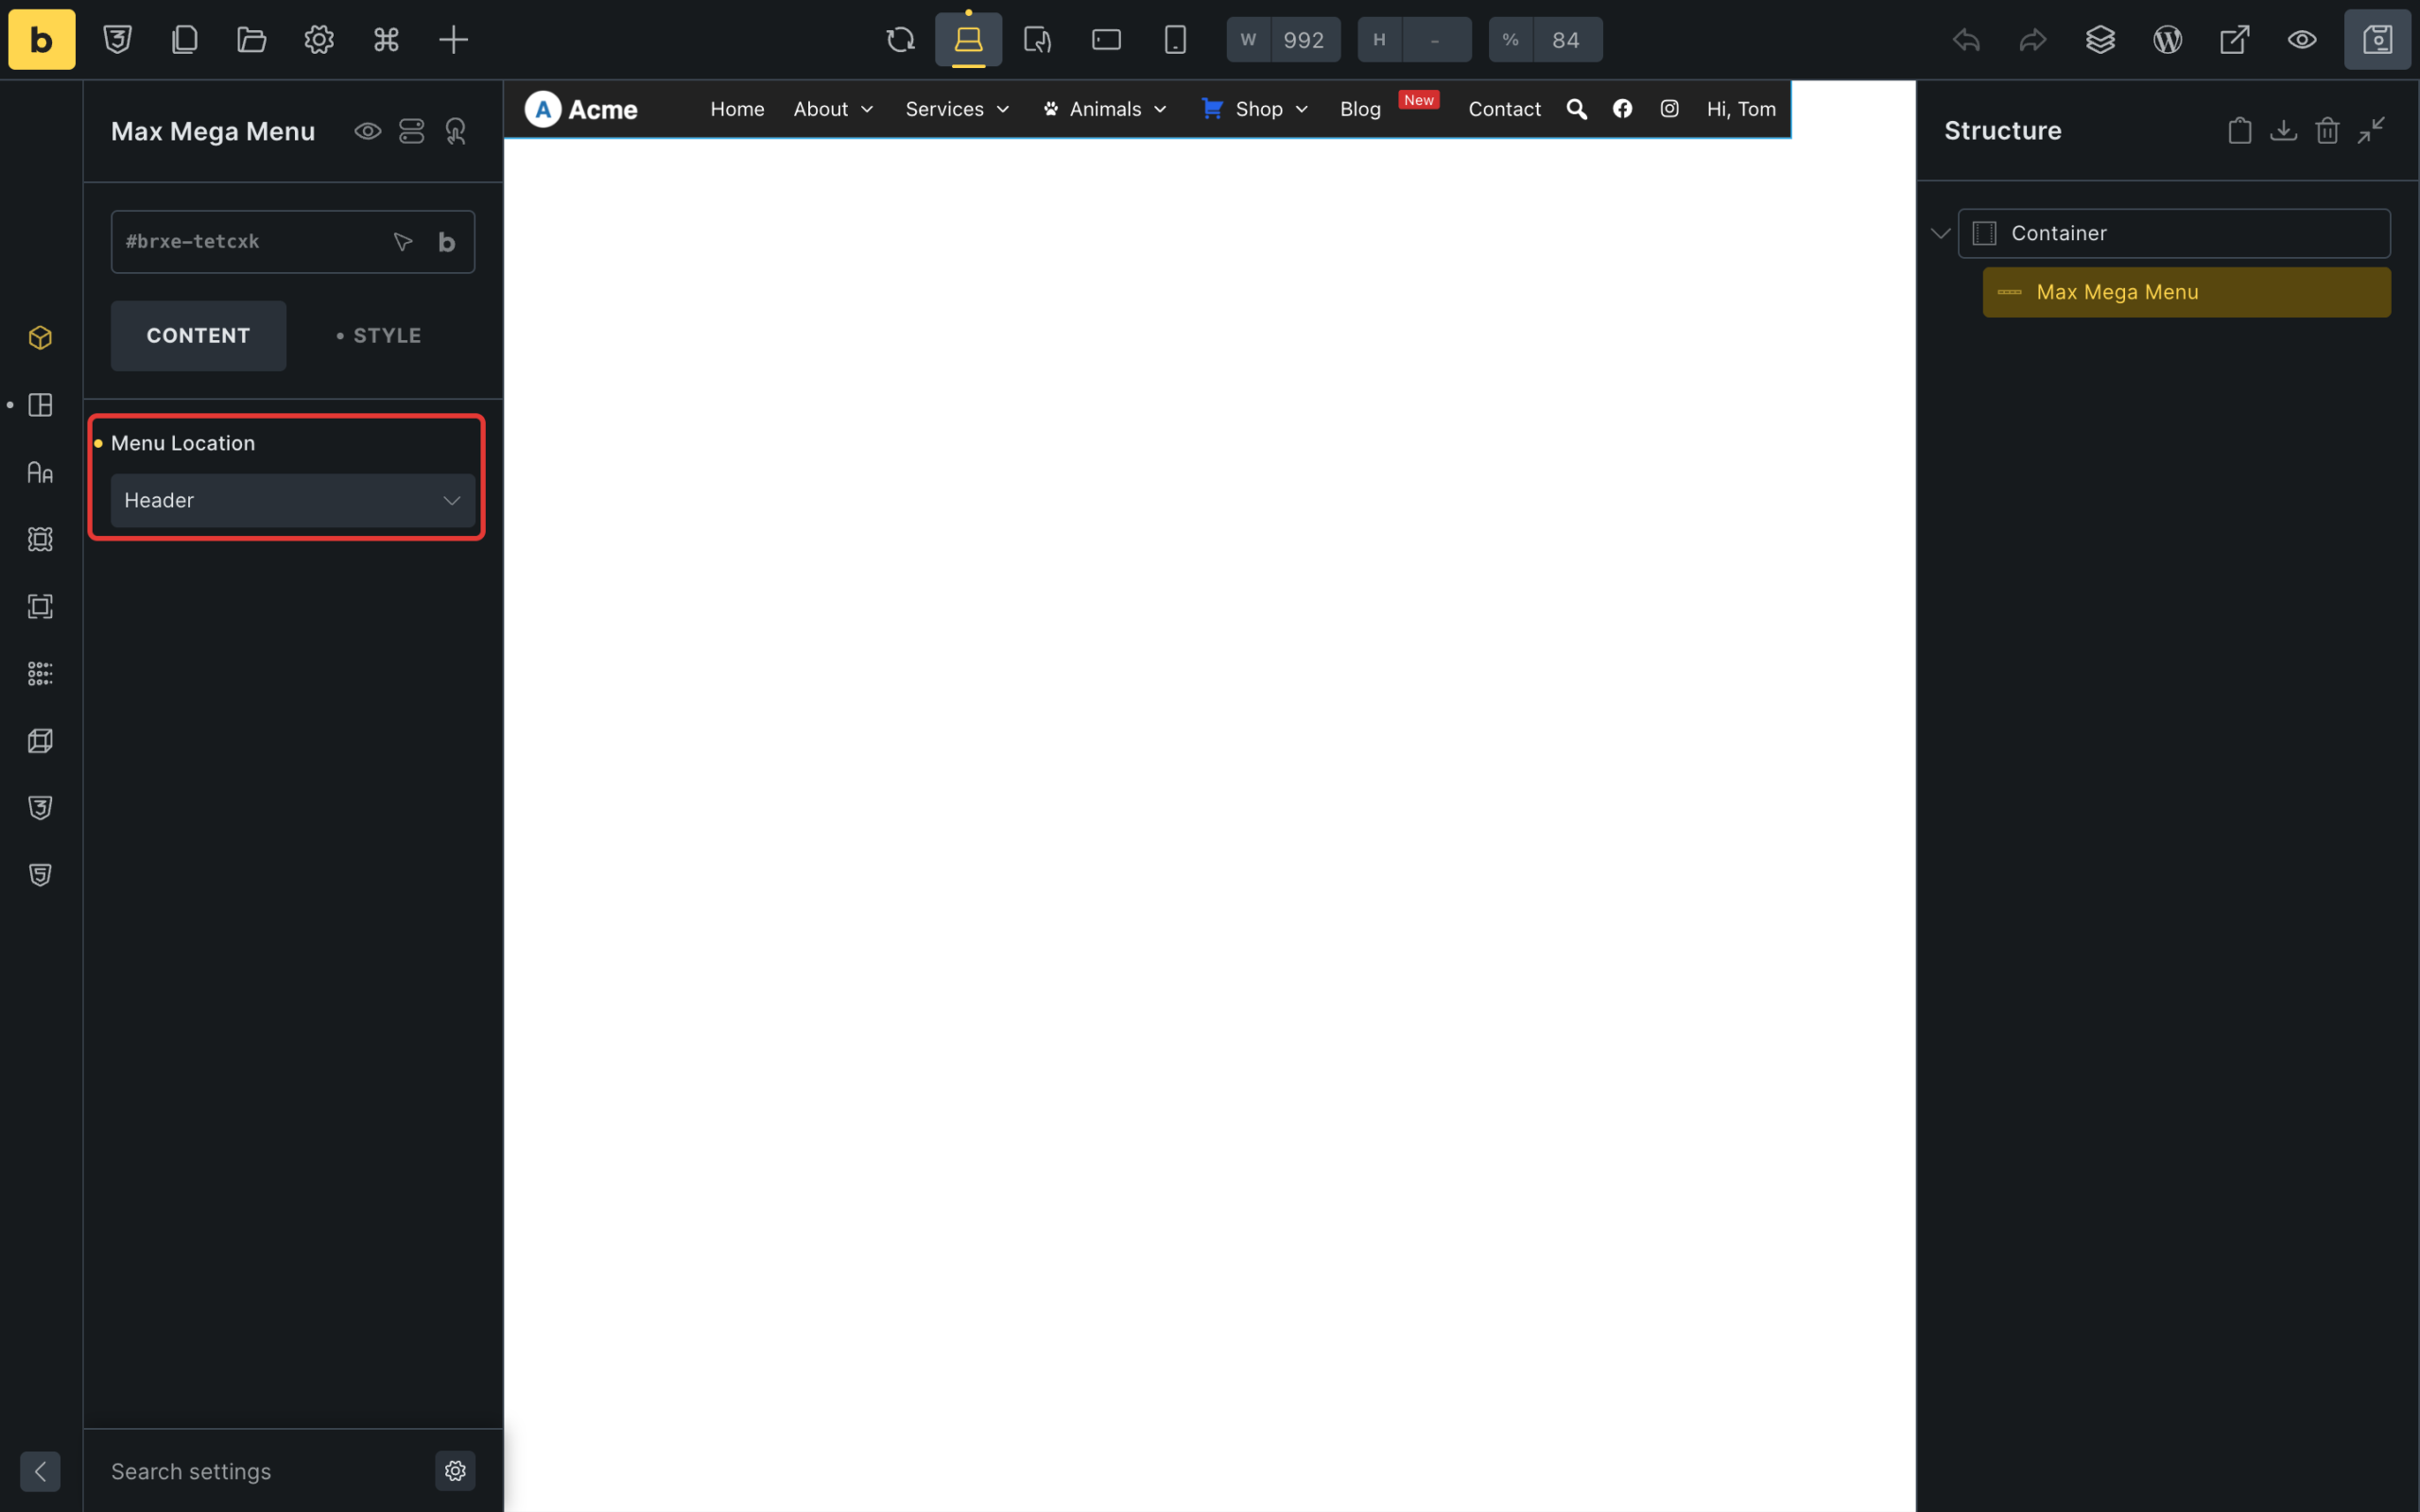Viewport: 2420px width, 1512px height.
Task: Click the view on frontend external link icon
Action: [x=2234, y=40]
